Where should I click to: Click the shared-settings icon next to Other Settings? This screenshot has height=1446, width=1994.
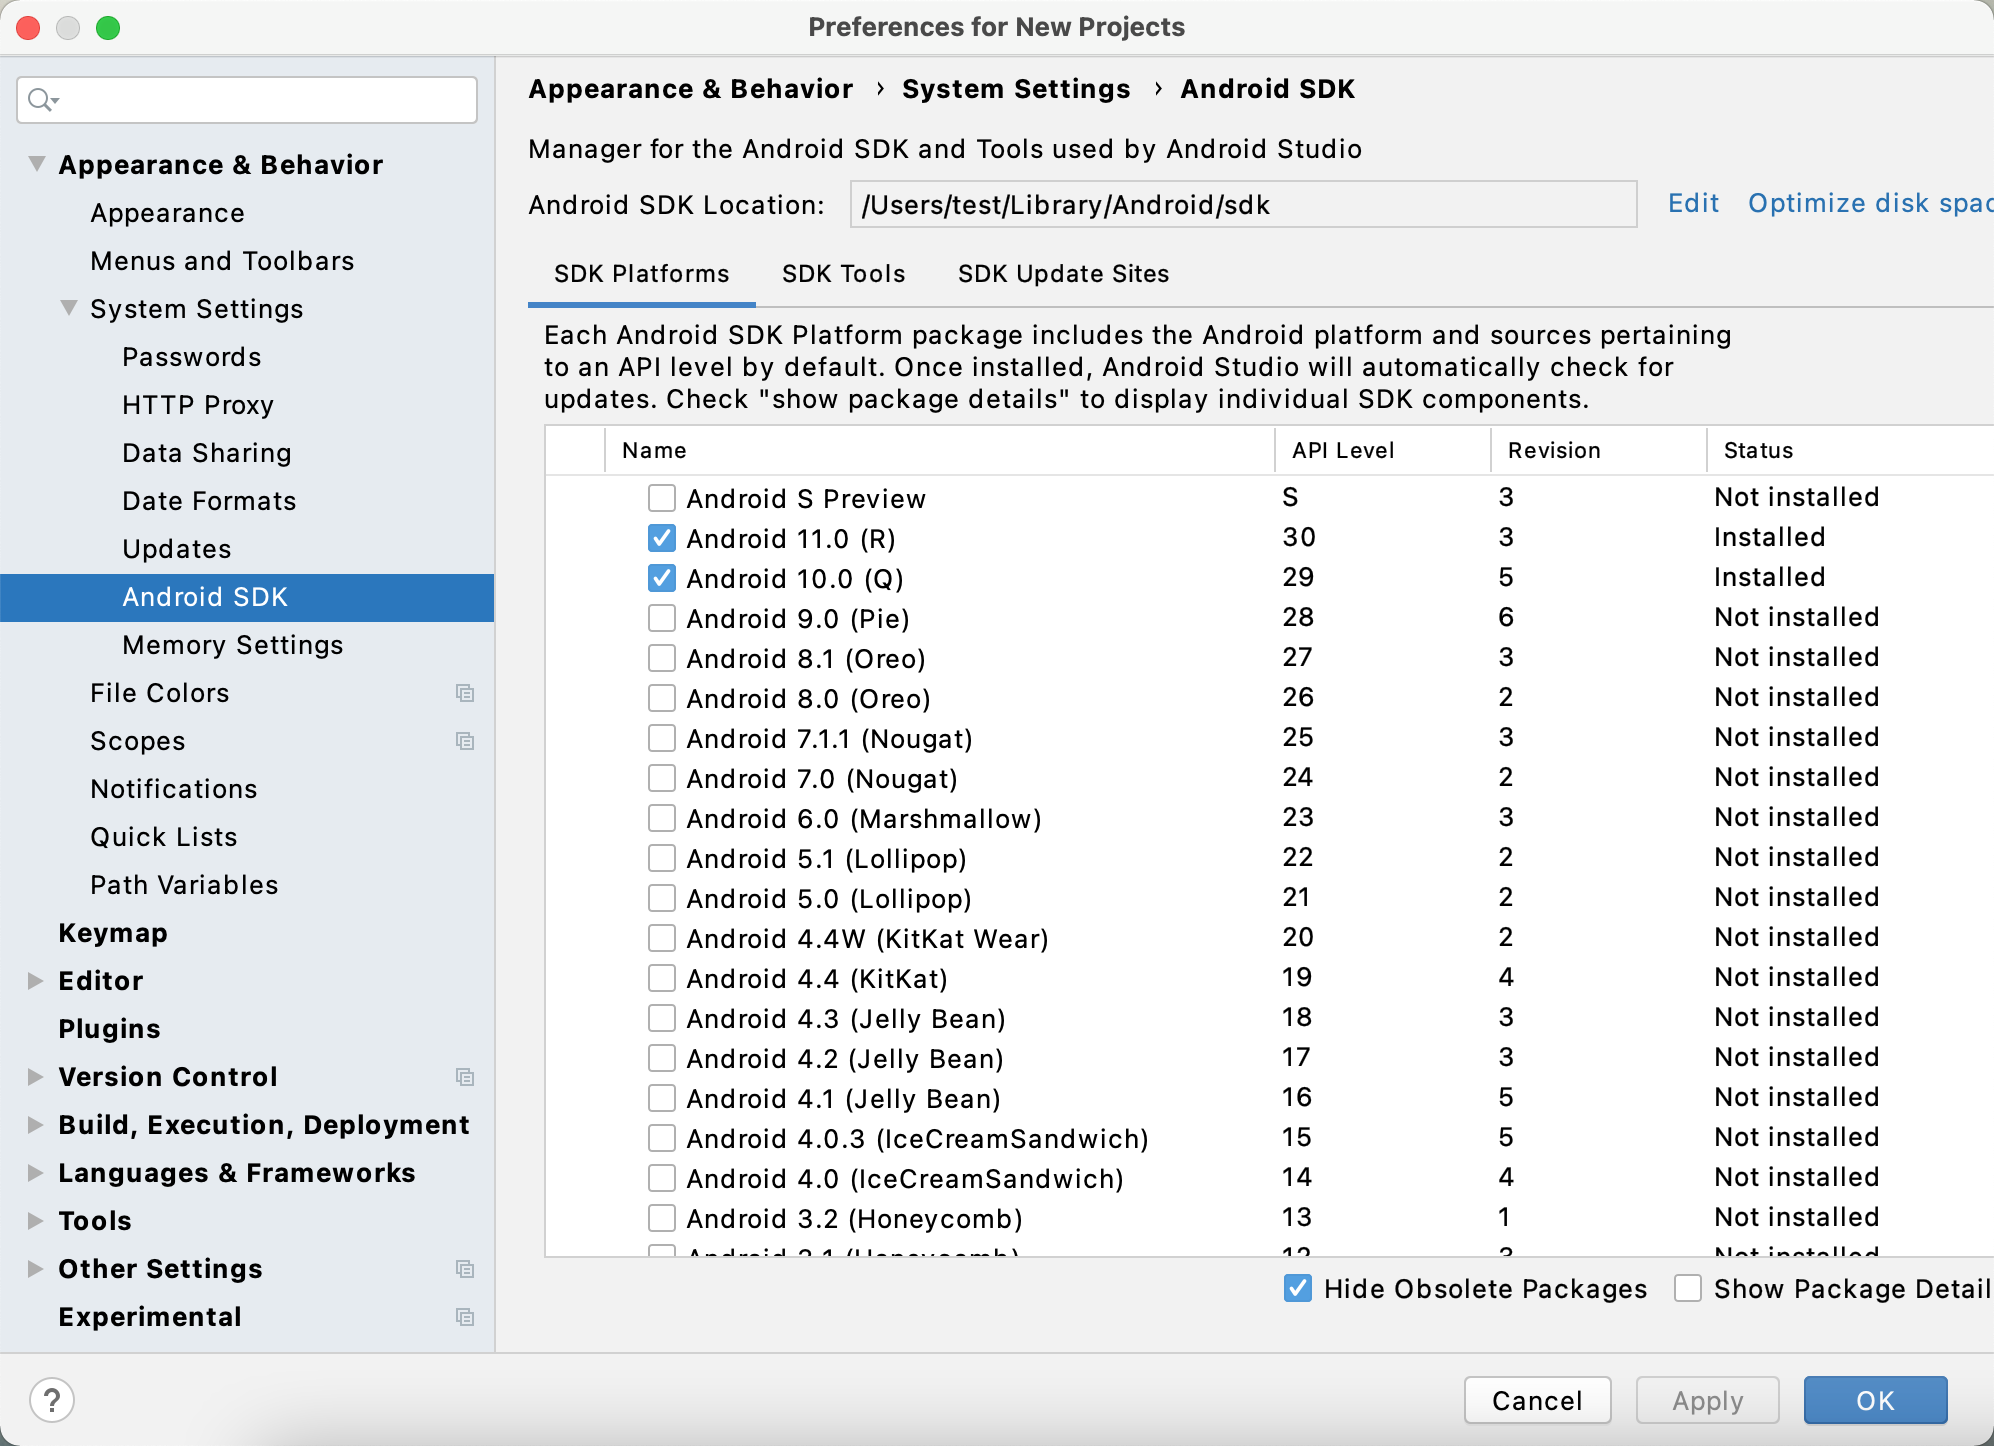tap(465, 1269)
